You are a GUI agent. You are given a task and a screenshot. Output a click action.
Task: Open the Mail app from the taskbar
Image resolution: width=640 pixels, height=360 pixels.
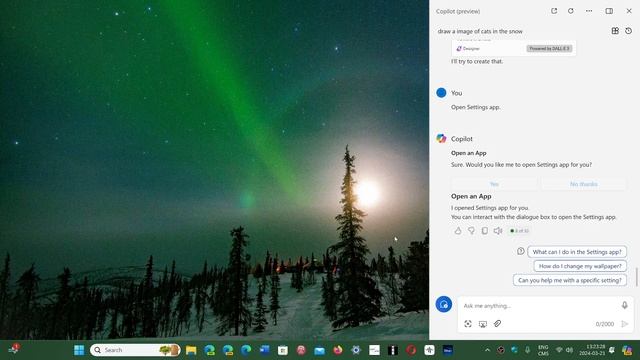click(319, 350)
